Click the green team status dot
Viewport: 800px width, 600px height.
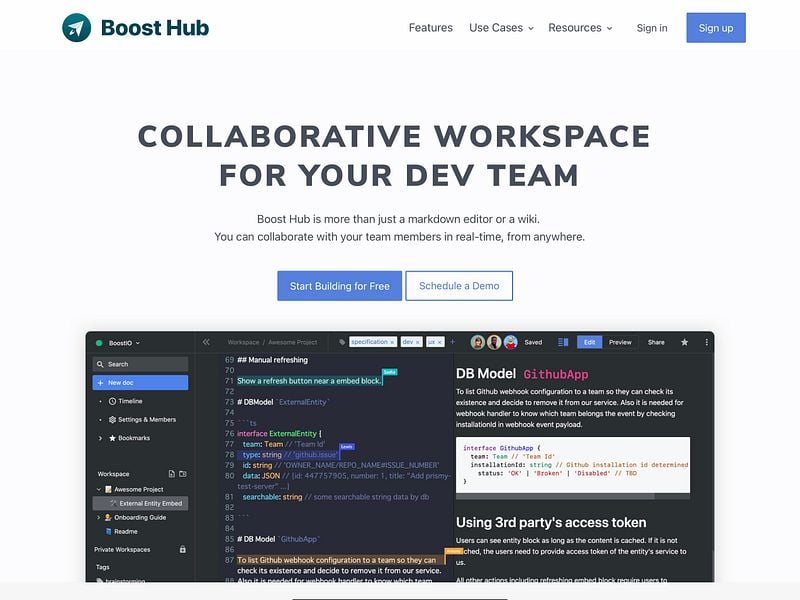point(99,343)
